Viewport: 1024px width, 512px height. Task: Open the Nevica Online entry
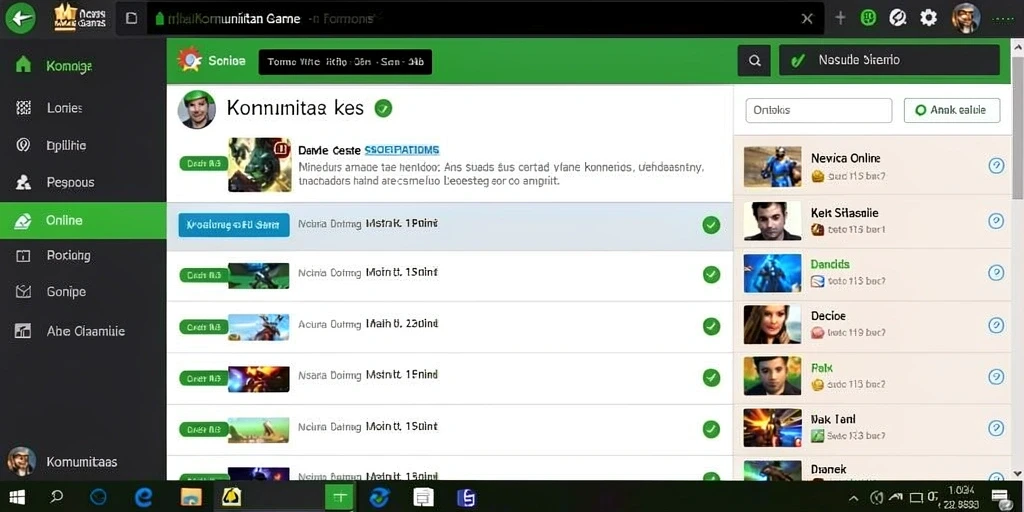point(872,167)
